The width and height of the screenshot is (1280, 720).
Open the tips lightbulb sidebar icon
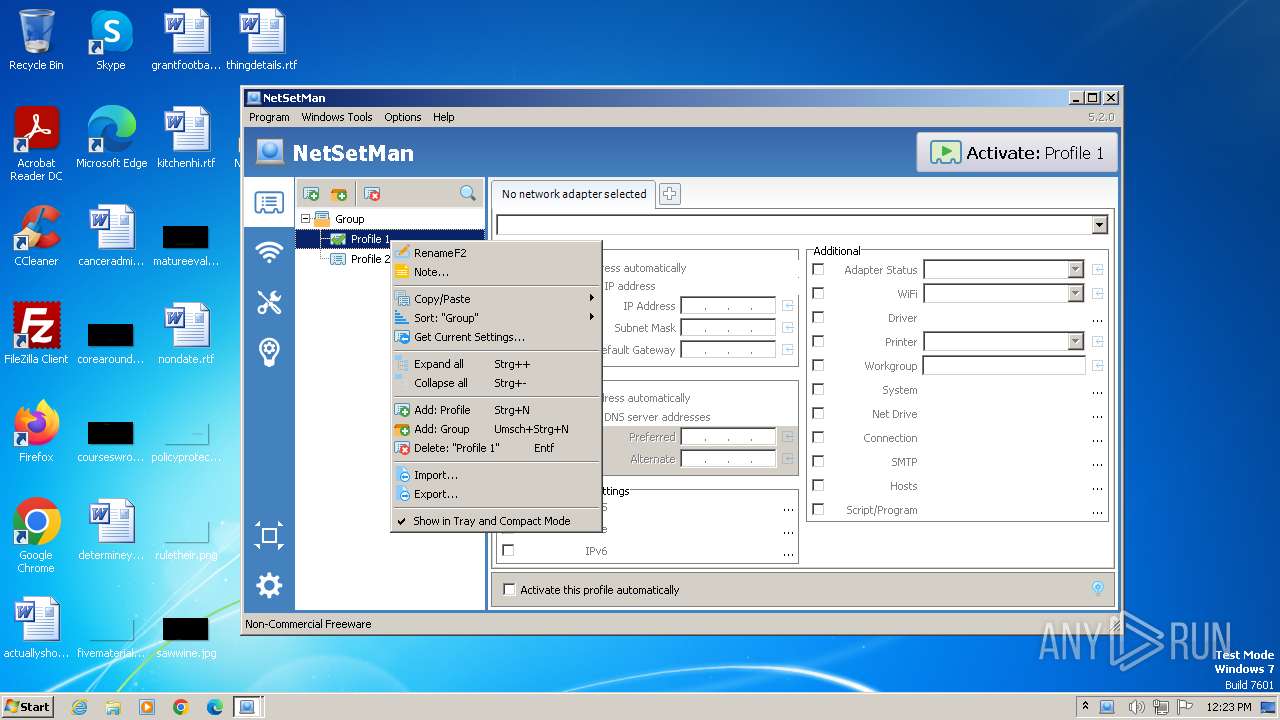(x=269, y=351)
